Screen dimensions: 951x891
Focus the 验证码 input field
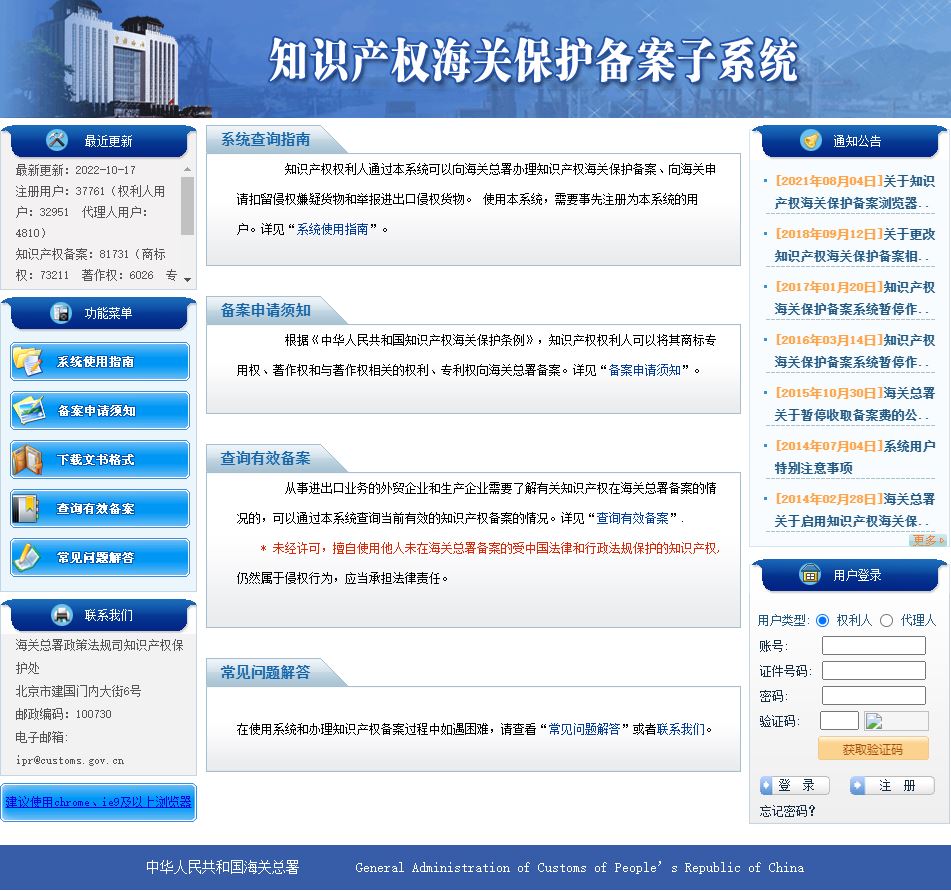[839, 721]
